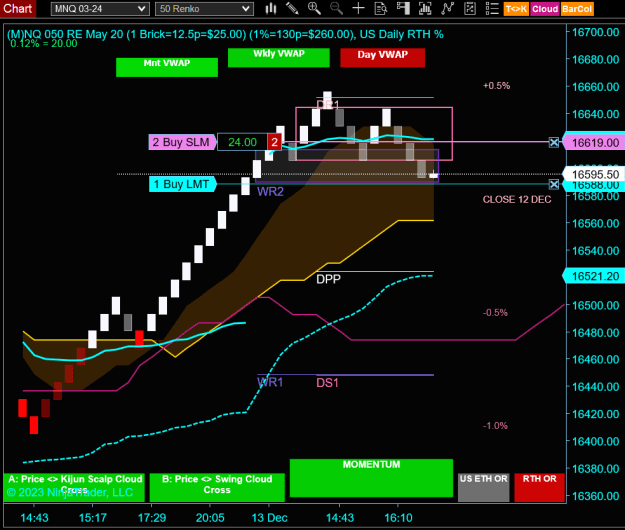Click Price <> Kijun Scalp Cloud Cross button
The image size is (625, 530).
pos(74,487)
